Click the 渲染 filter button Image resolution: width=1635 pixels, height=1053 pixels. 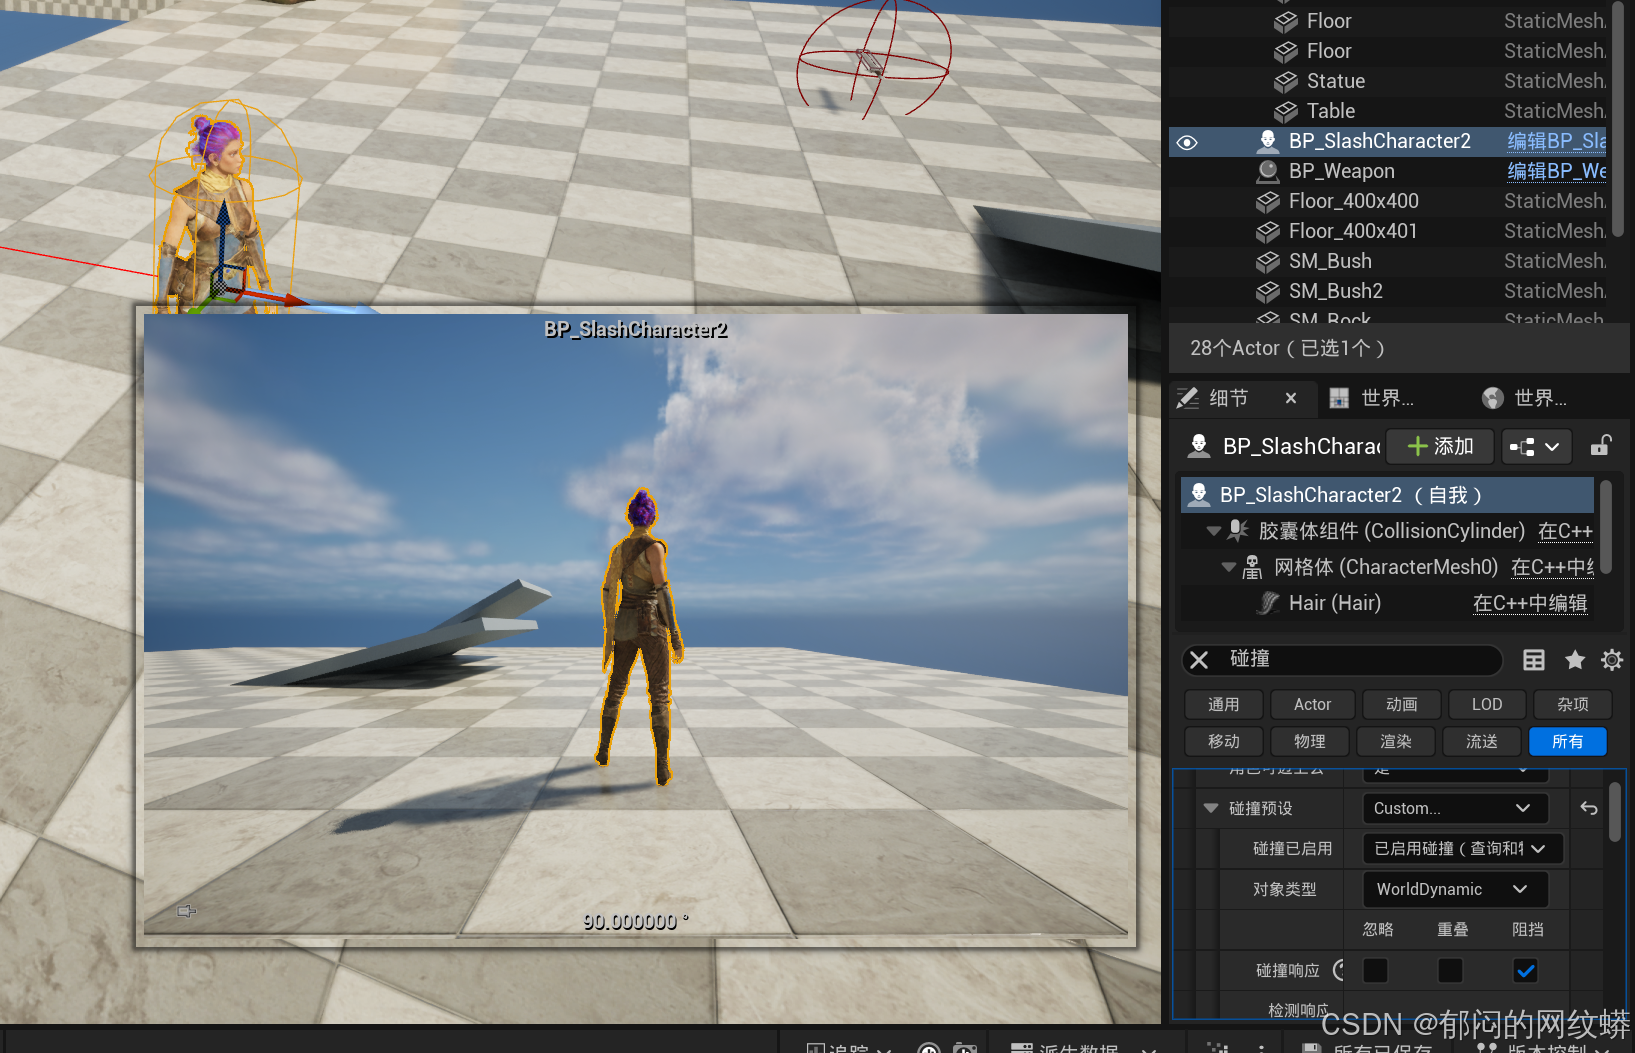[1396, 742]
